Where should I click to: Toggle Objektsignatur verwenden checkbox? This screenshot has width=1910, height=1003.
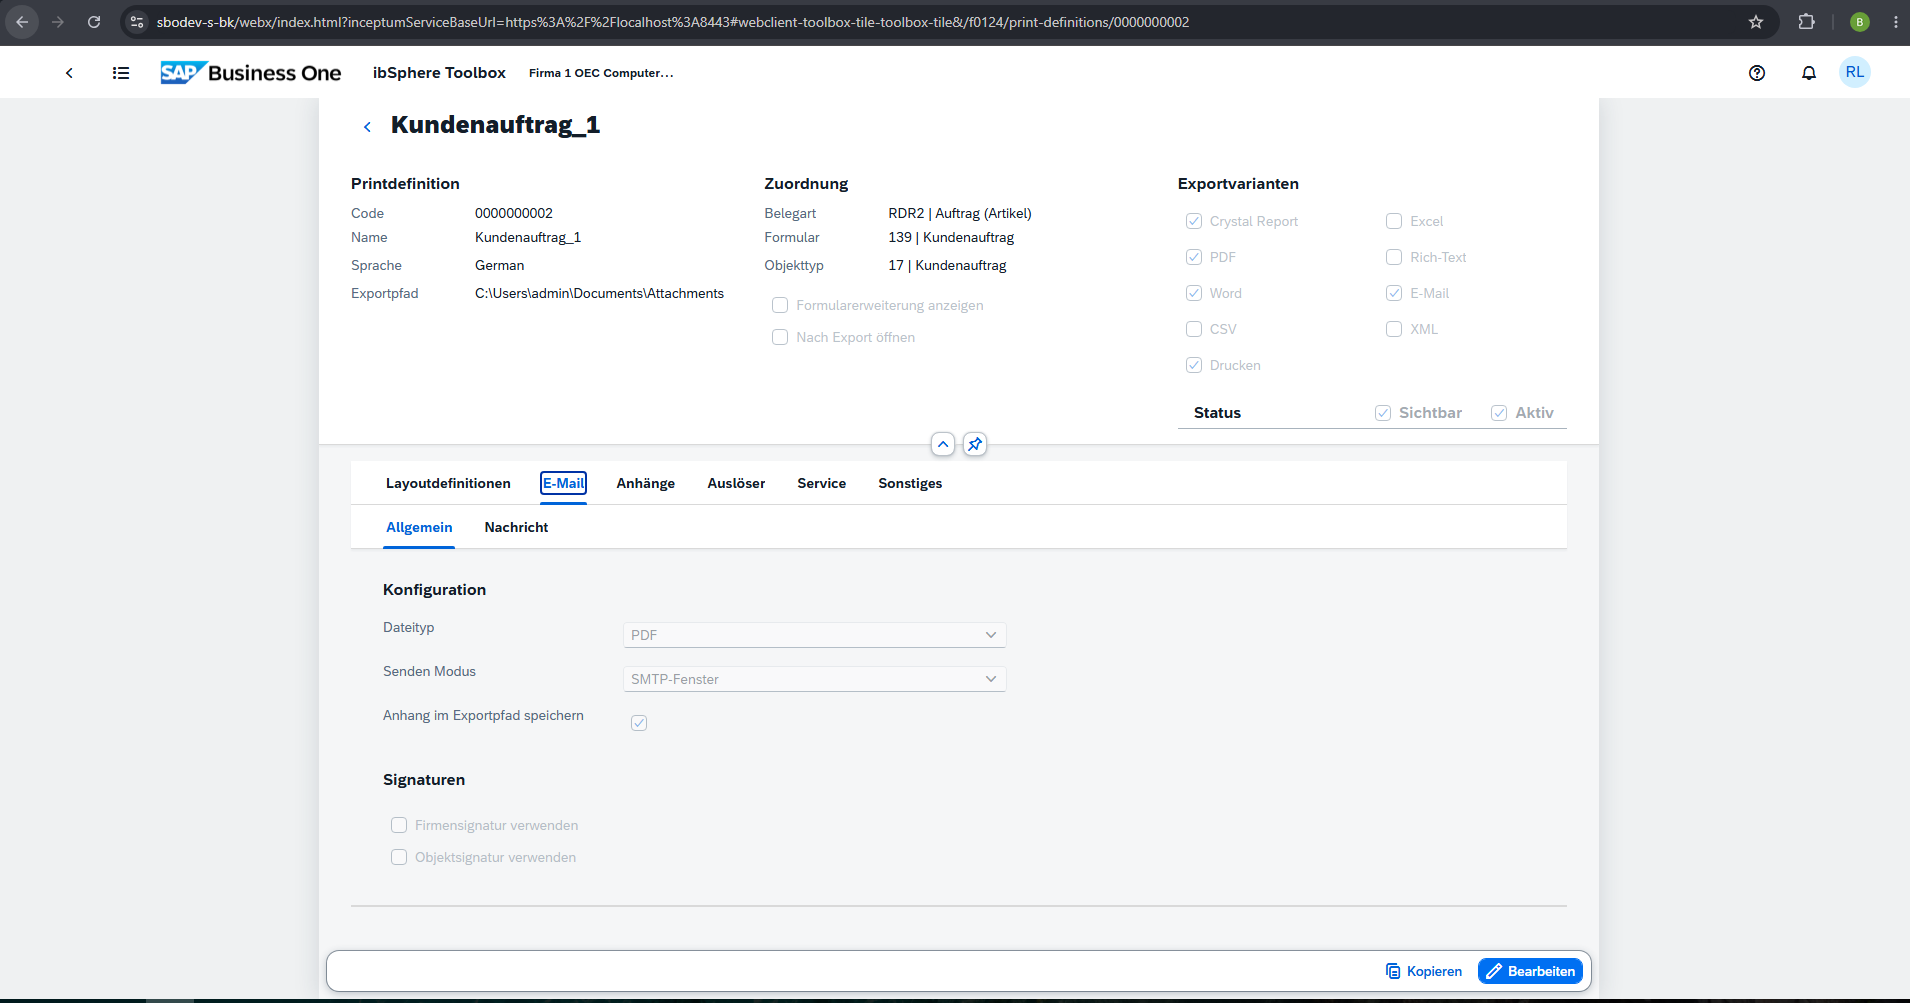[x=399, y=857]
